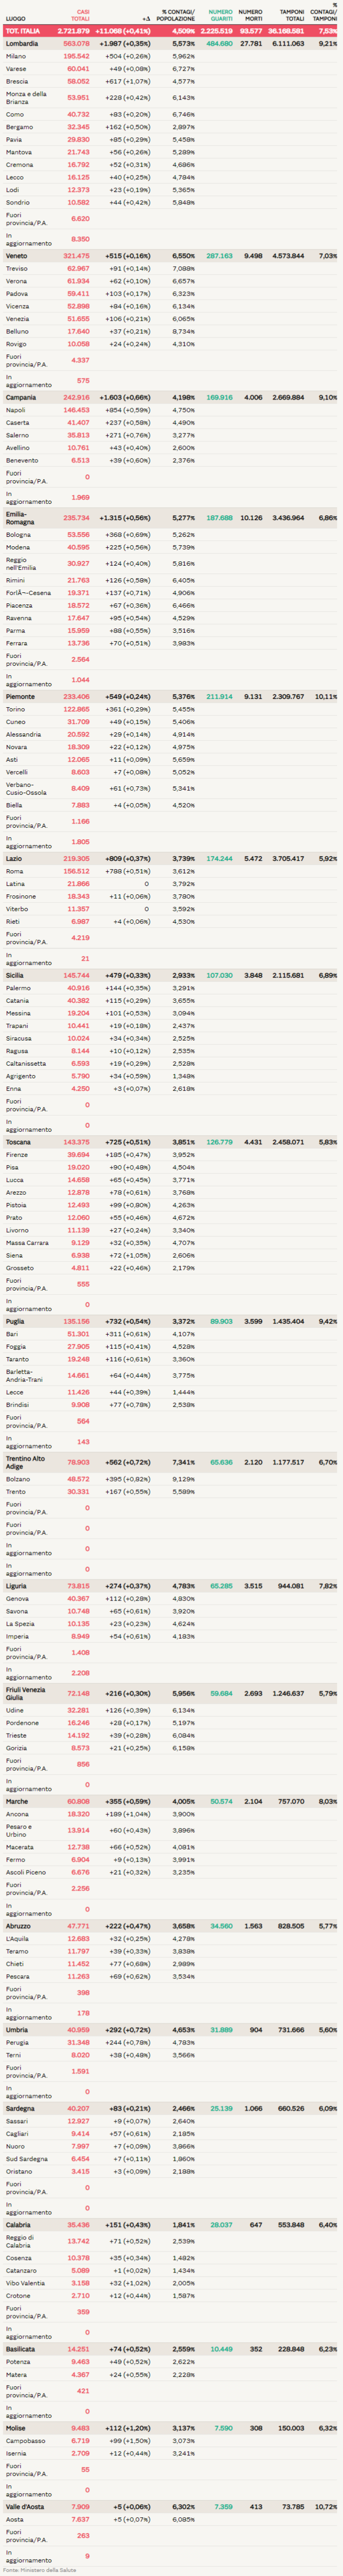Select the Campania region row label
Screen dimensions: 343x2576
tap(21, 397)
